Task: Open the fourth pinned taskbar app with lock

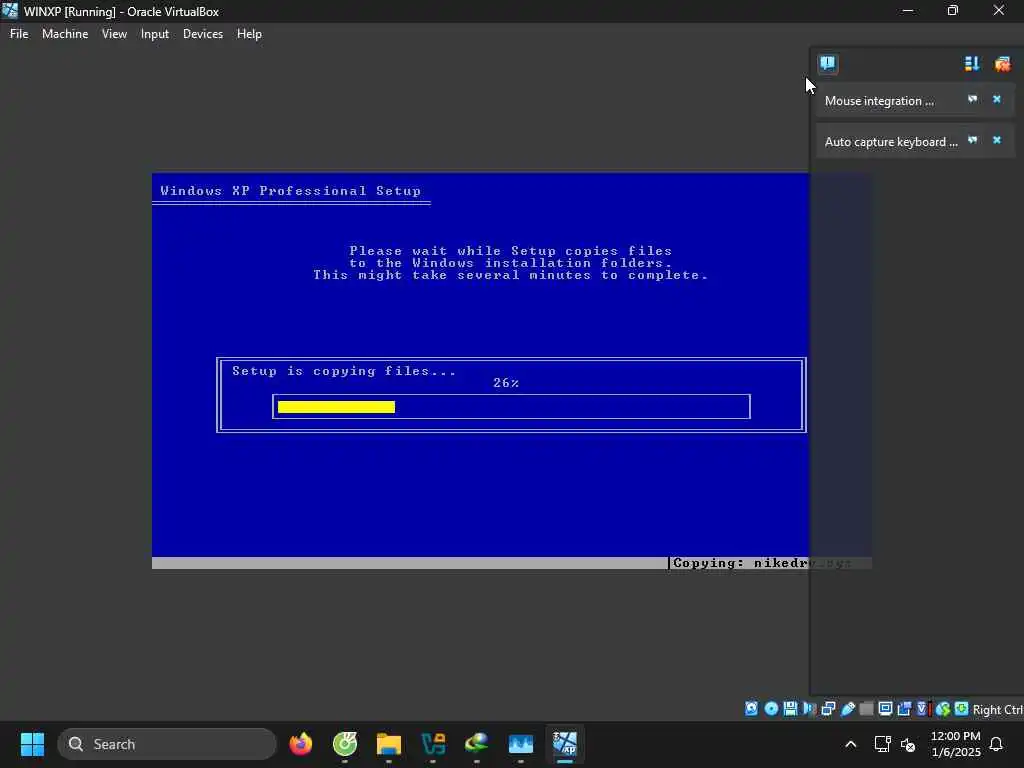Action: (432, 744)
